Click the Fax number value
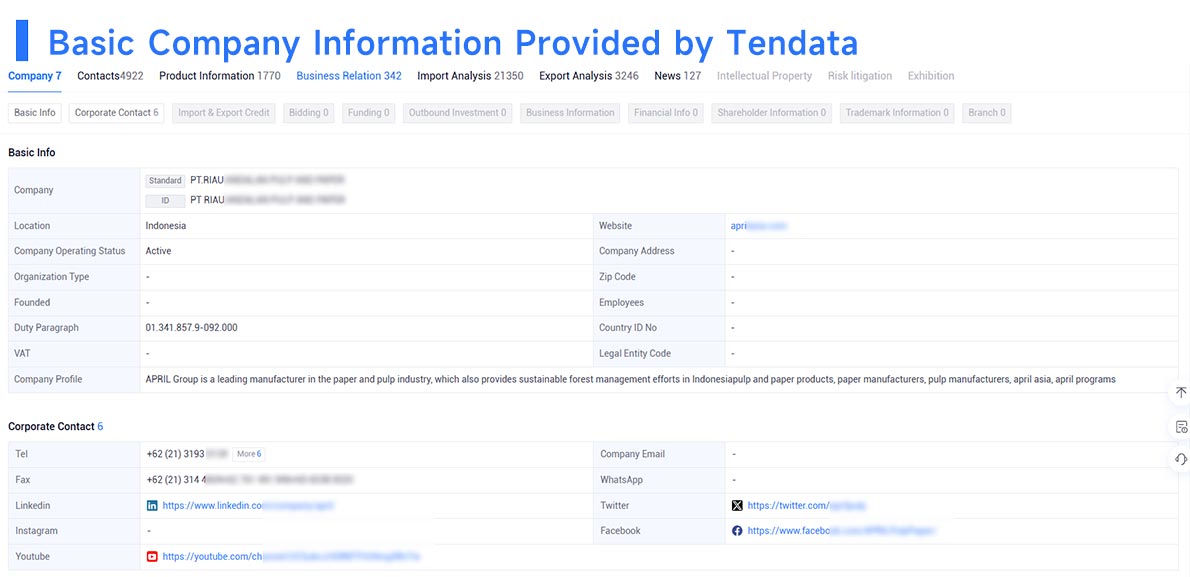 [x=250, y=480]
